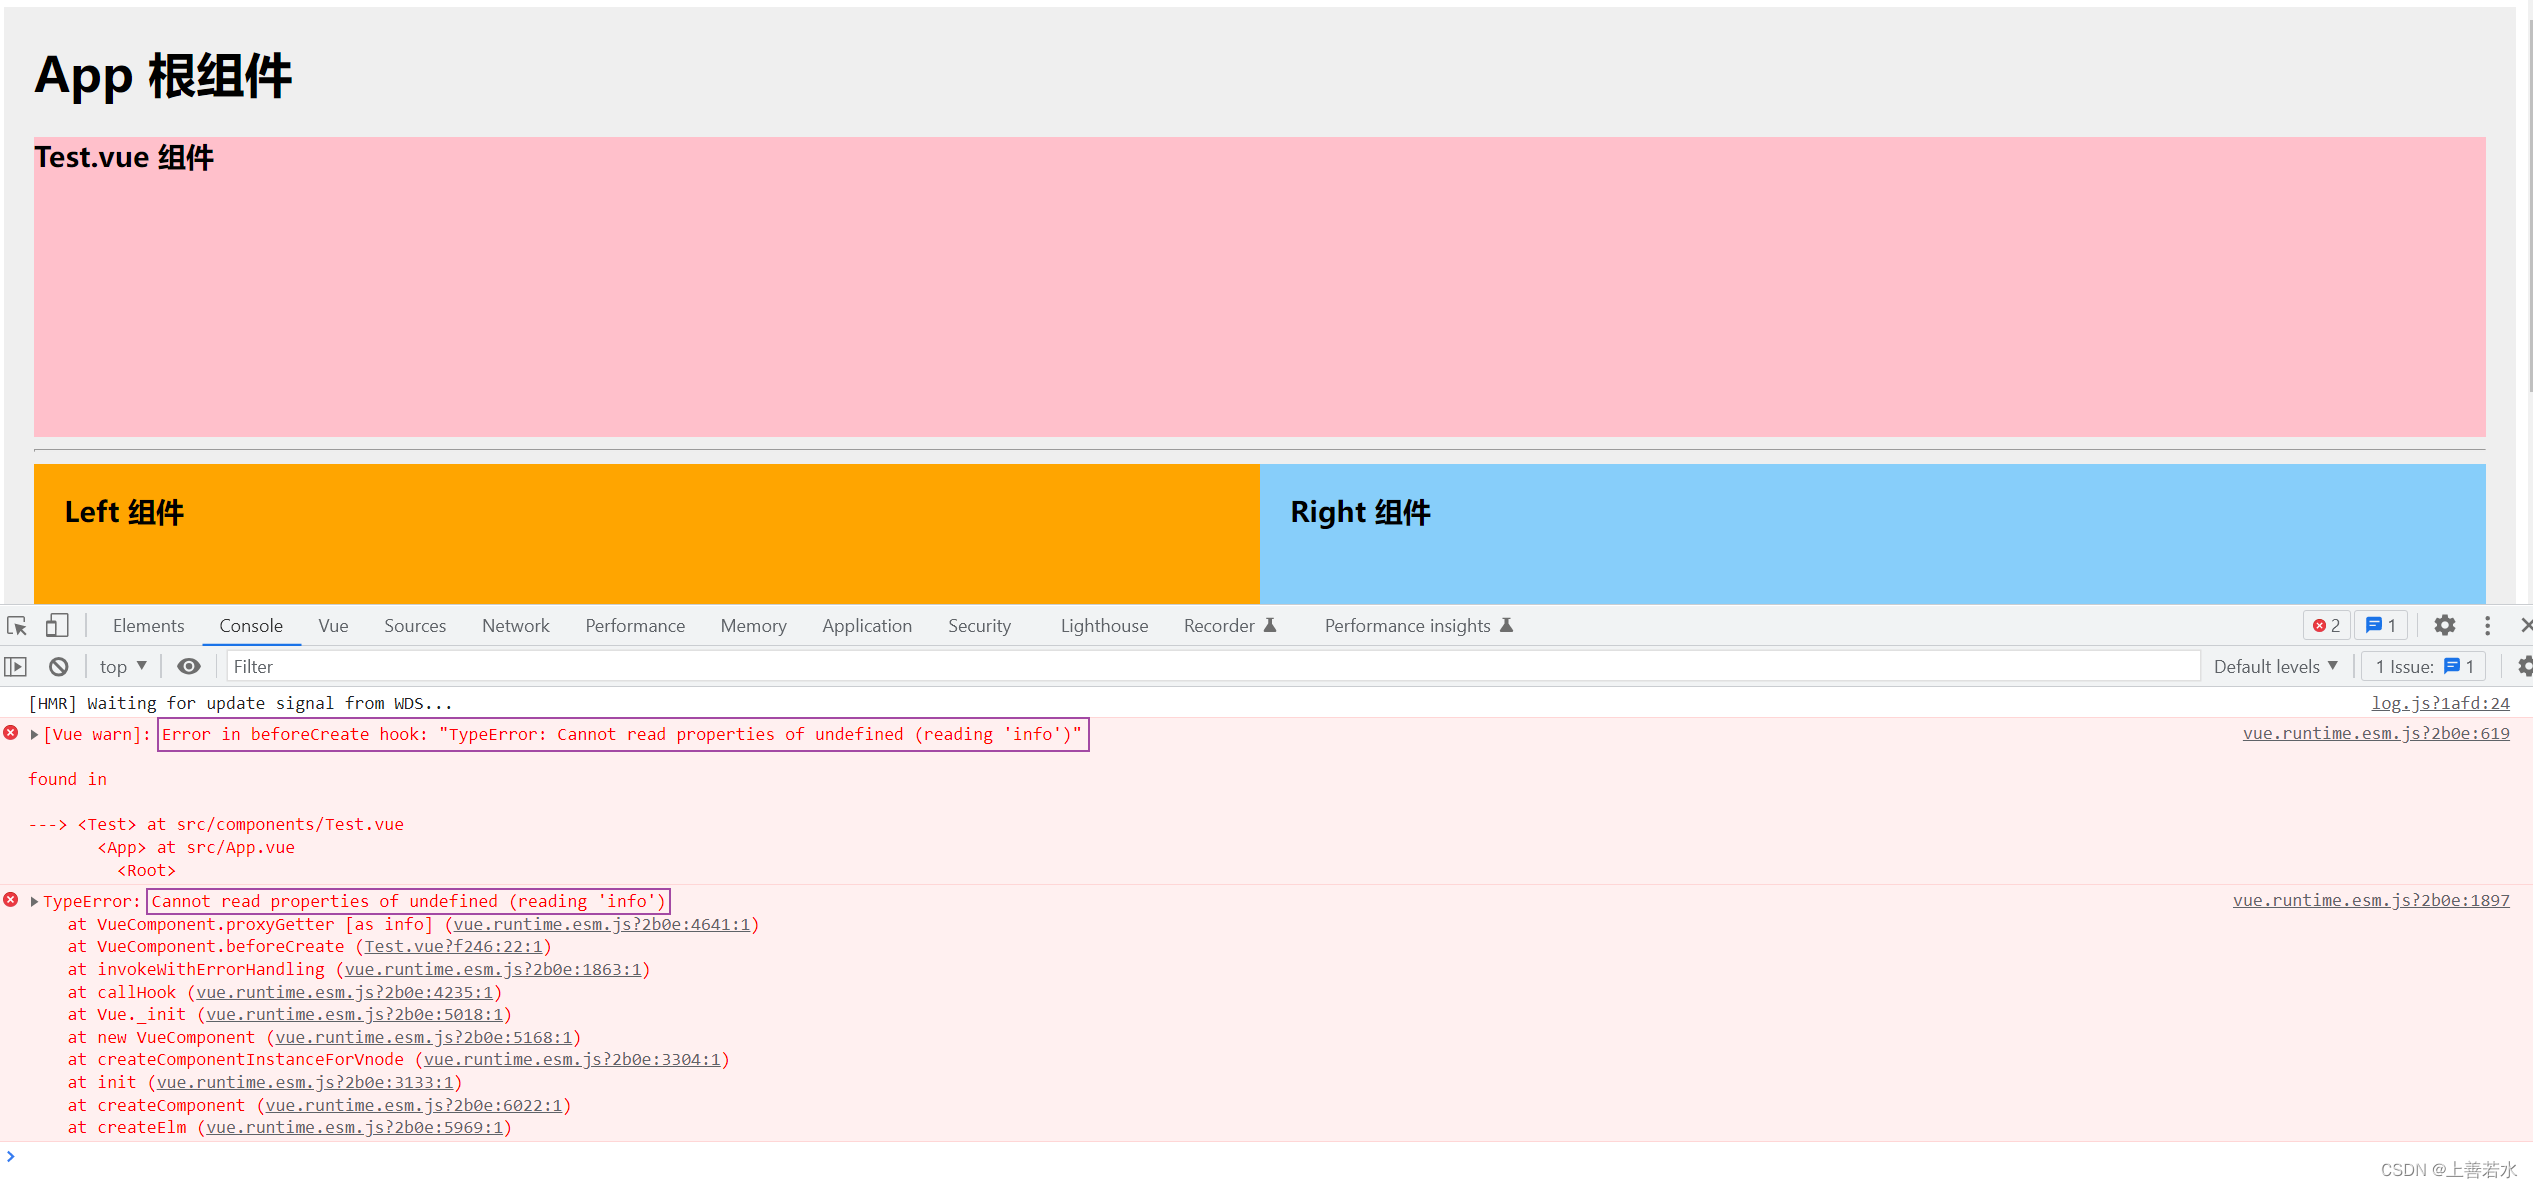This screenshot has width=2533, height=1188.
Task: Expand the TypeError error stack trace
Action: 34,900
